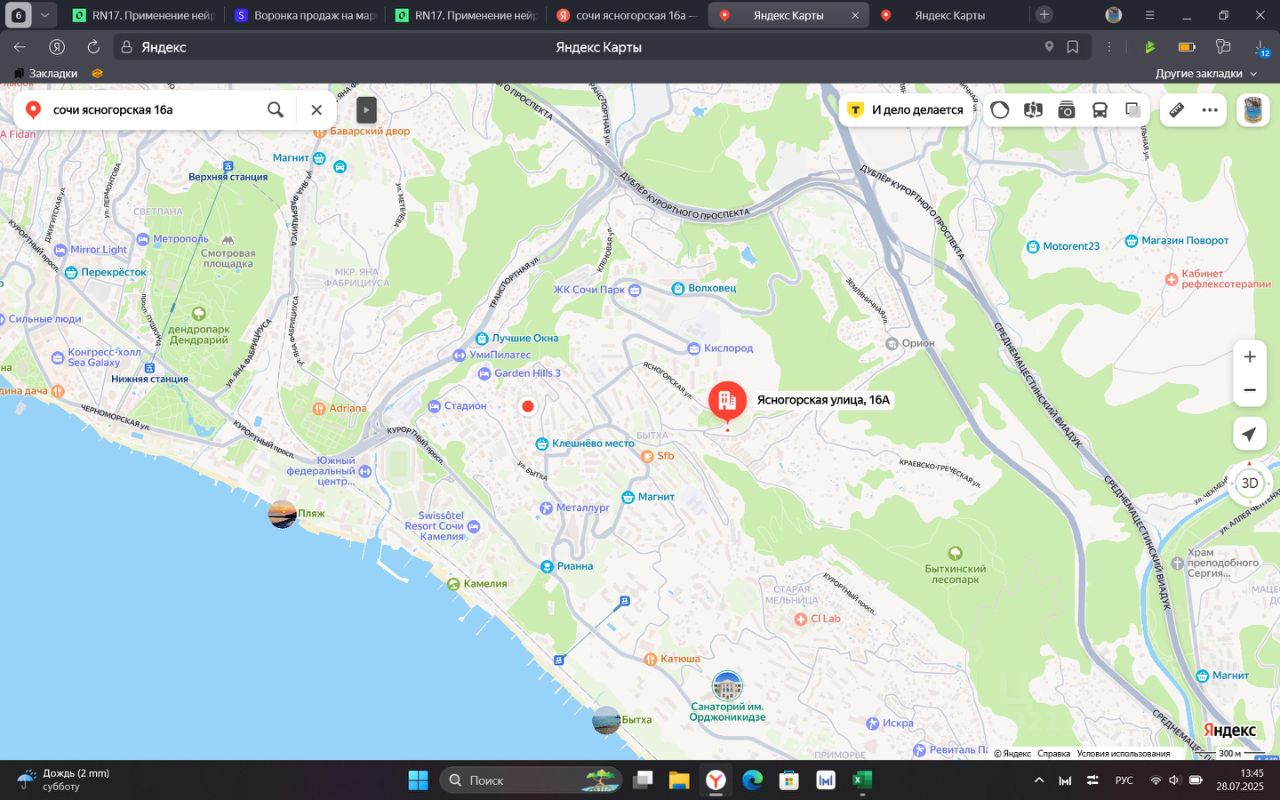Close the active Яндекс Карты tab
The image size is (1280, 800).
click(x=855, y=15)
